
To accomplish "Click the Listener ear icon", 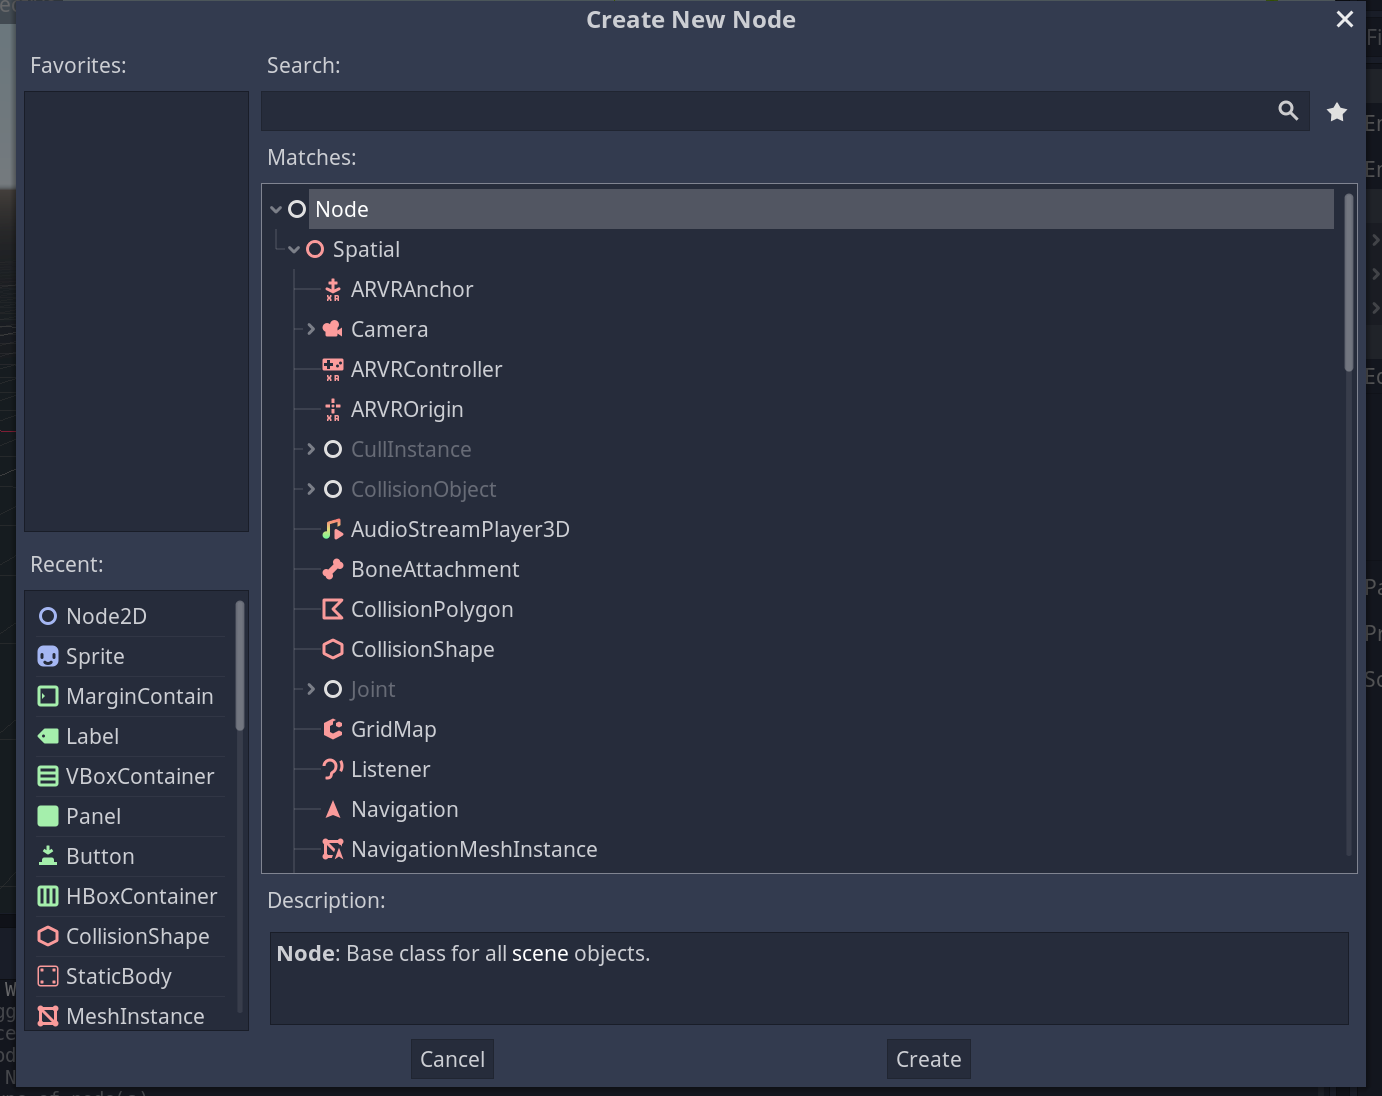I will 332,769.
